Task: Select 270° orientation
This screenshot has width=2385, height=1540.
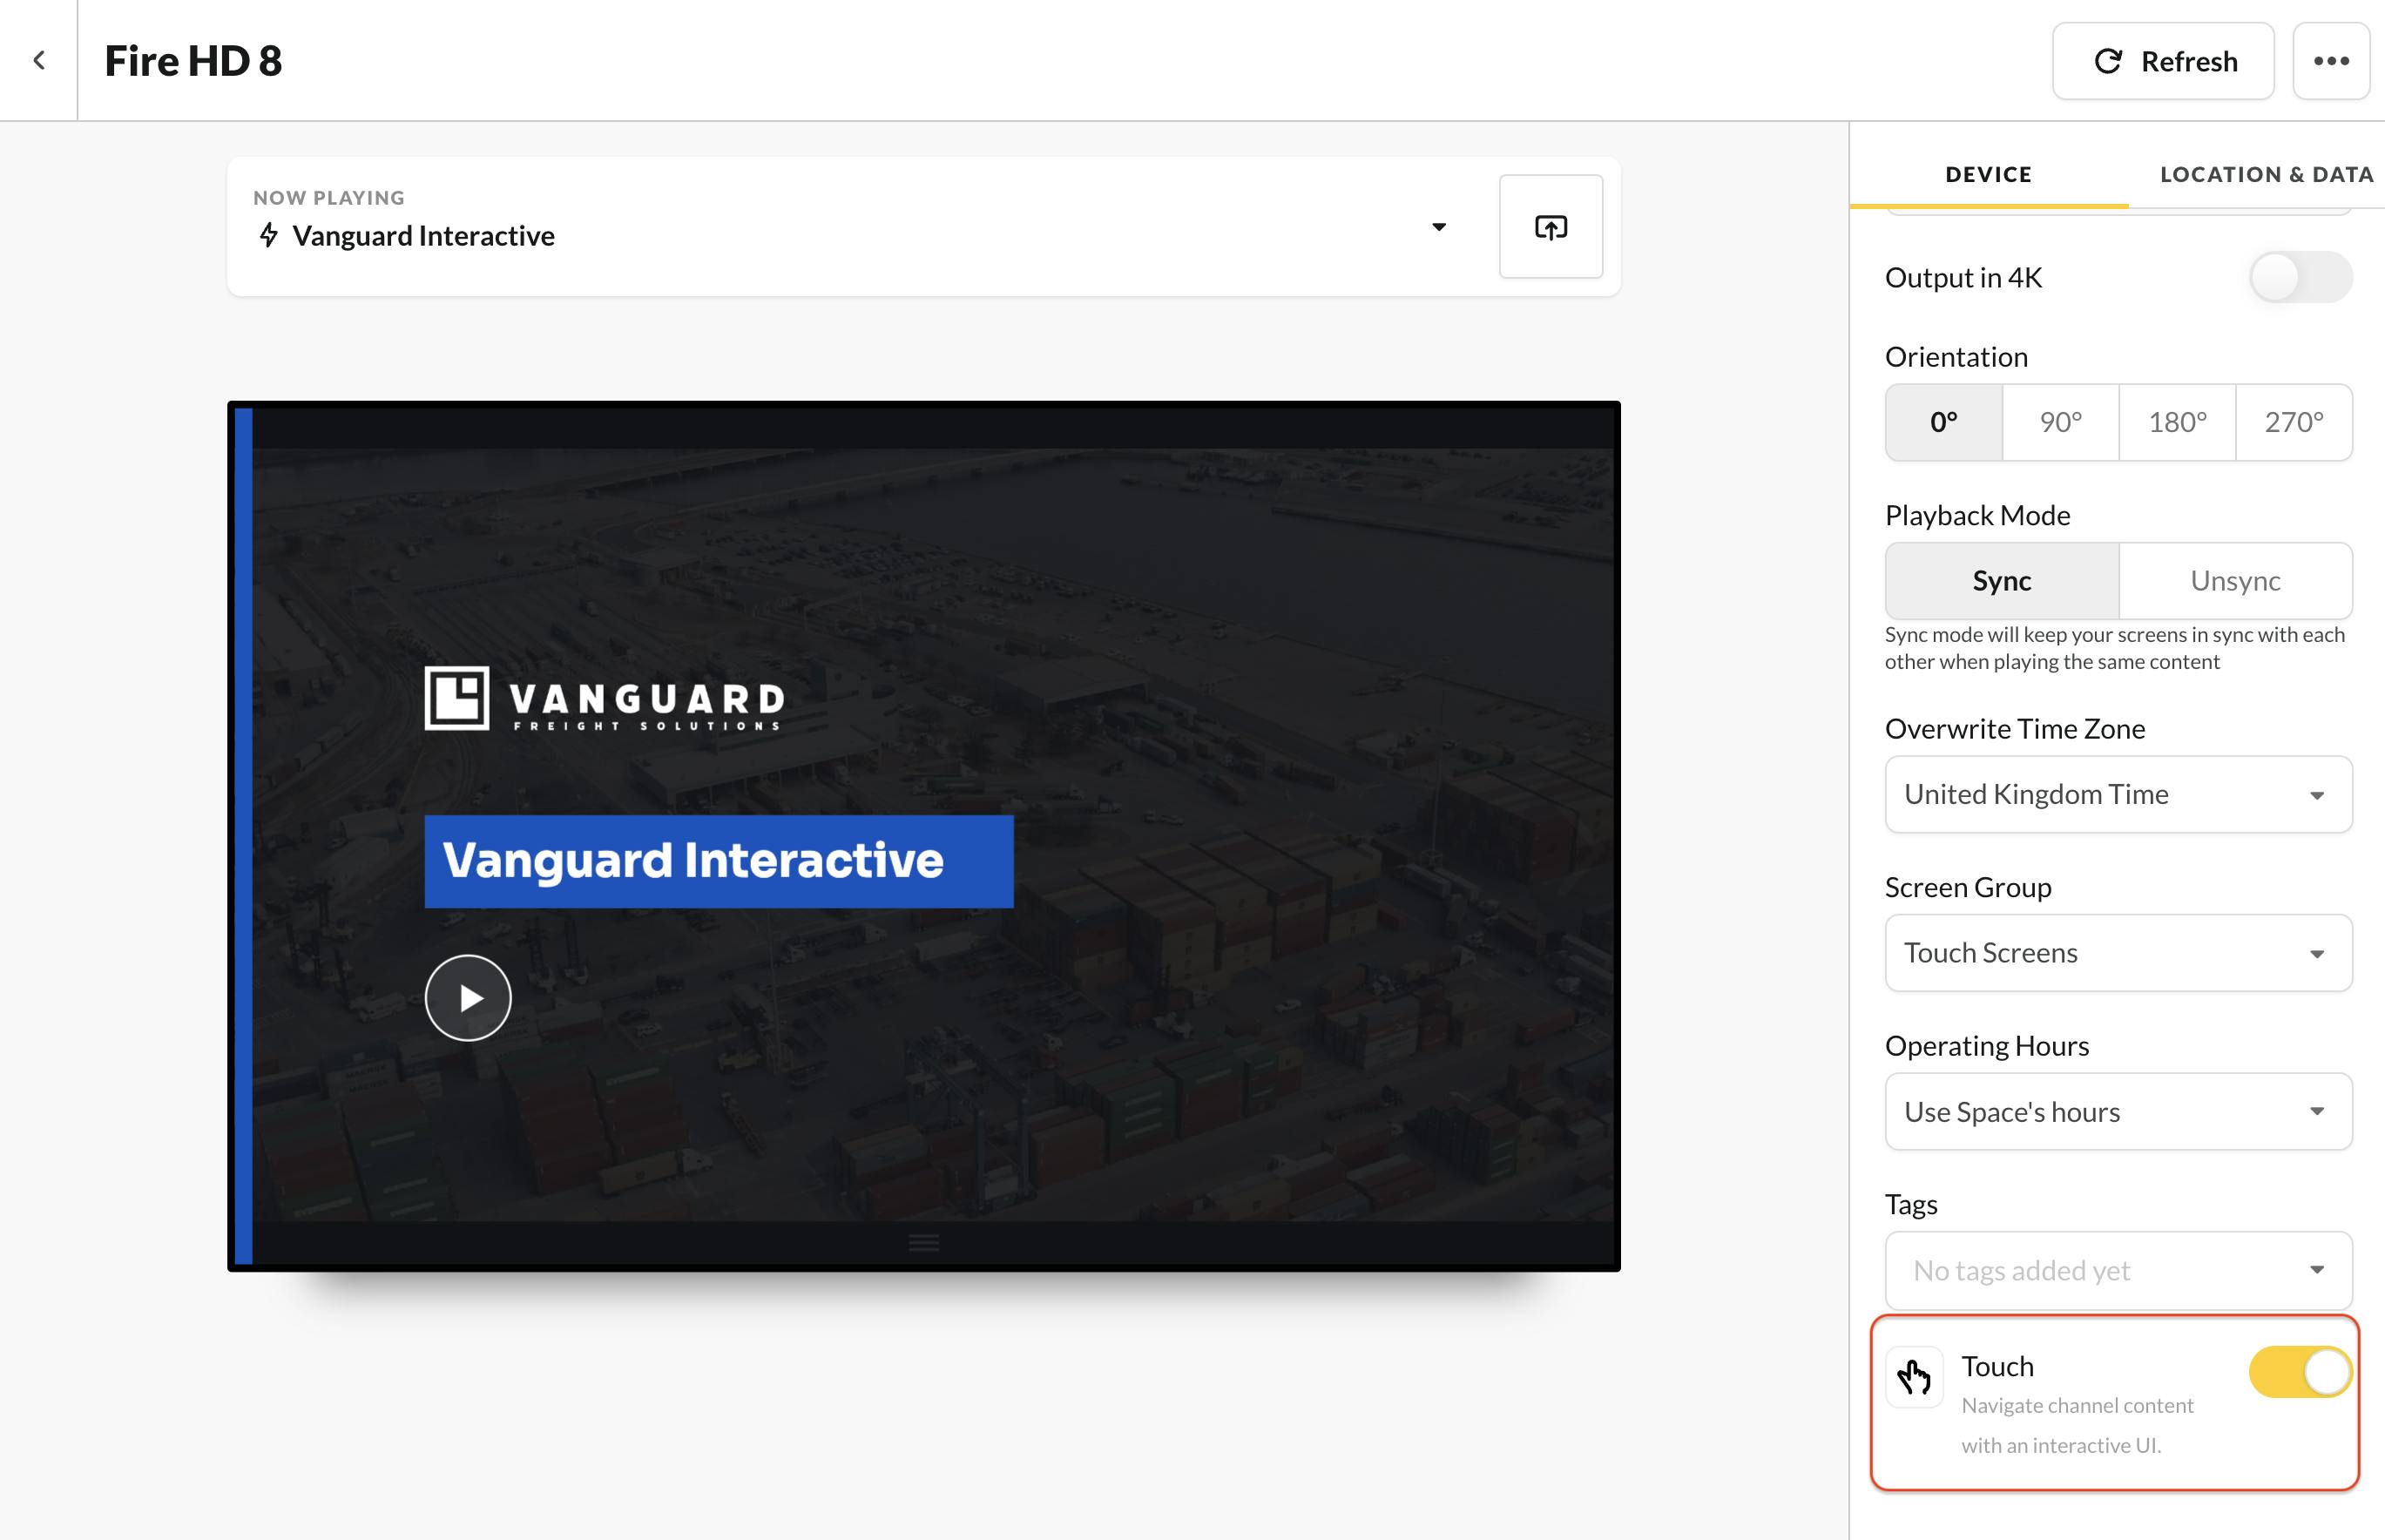Action: pos(2294,422)
